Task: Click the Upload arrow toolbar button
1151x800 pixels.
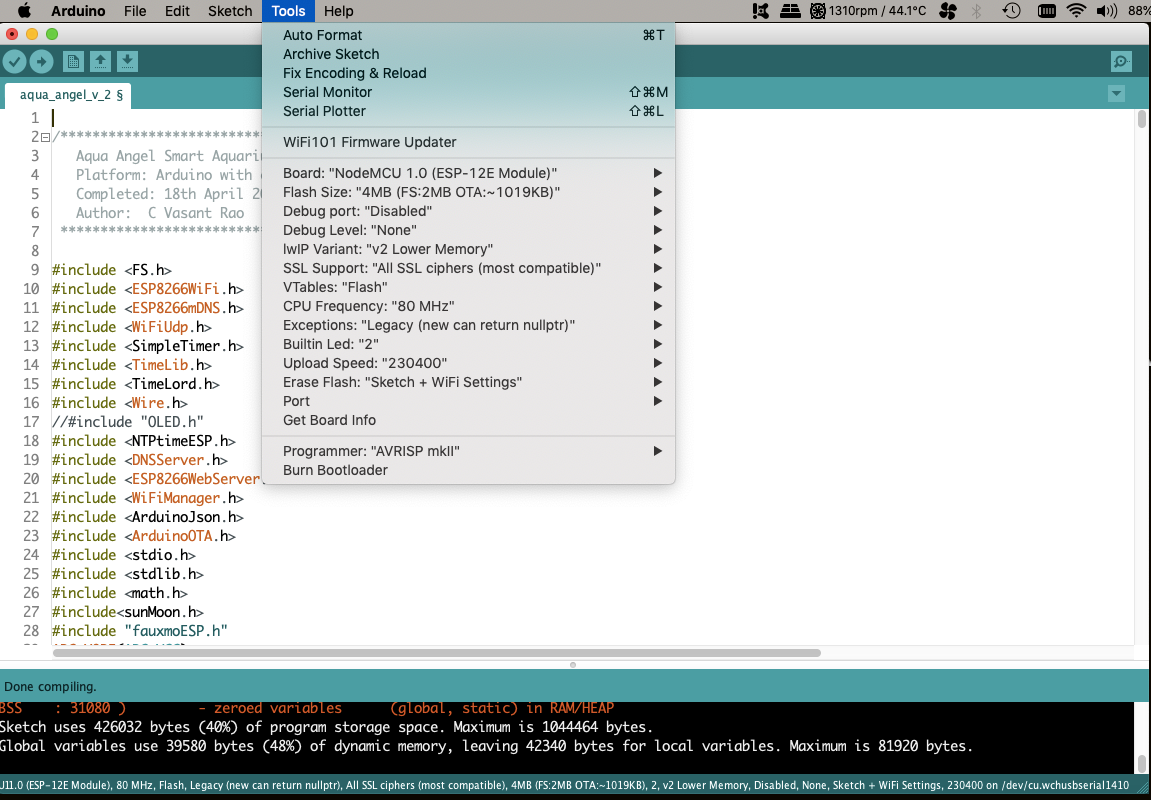Action: (42, 62)
